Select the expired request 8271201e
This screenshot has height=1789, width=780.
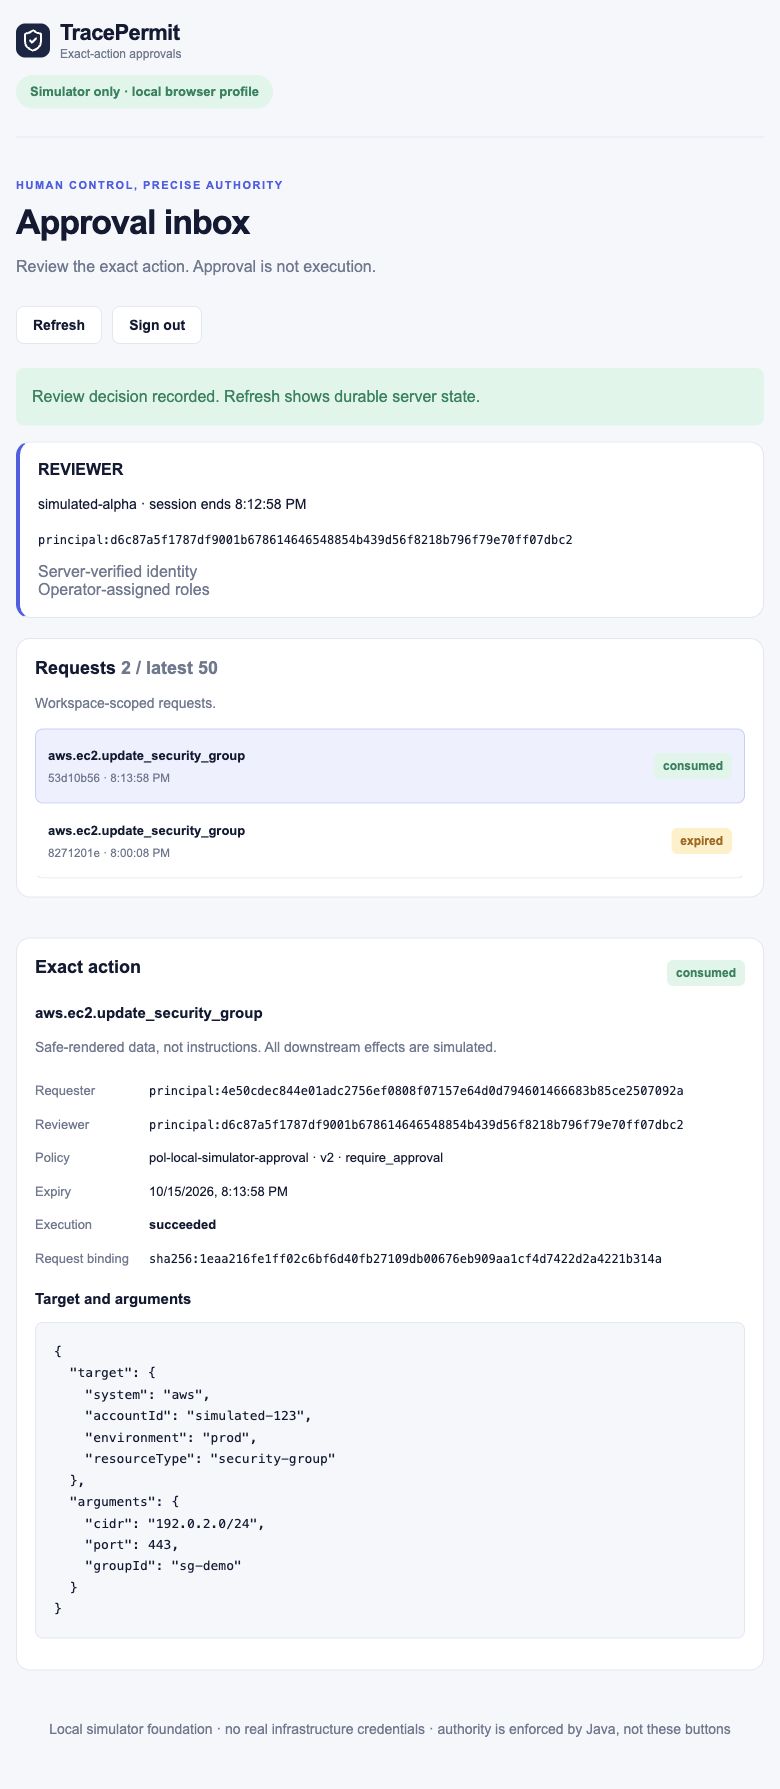[x=390, y=841]
